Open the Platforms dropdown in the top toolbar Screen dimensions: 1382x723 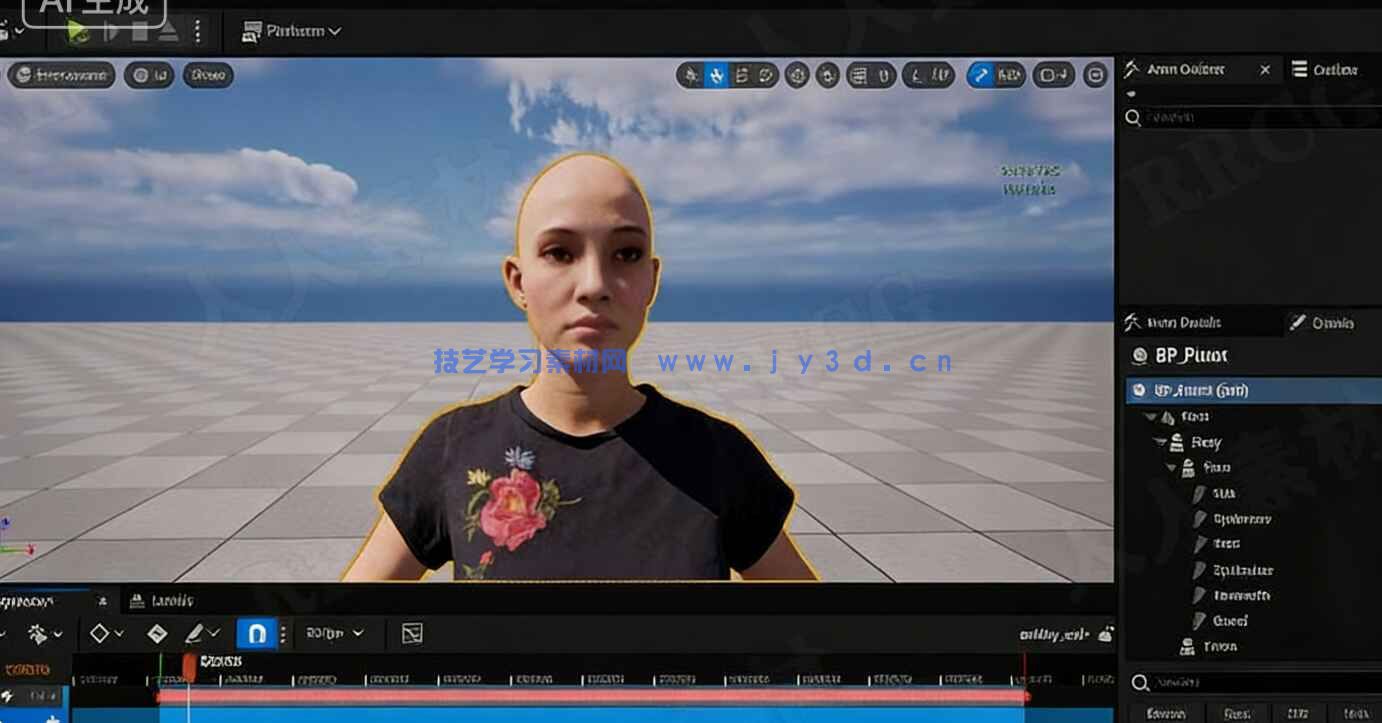(x=291, y=31)
